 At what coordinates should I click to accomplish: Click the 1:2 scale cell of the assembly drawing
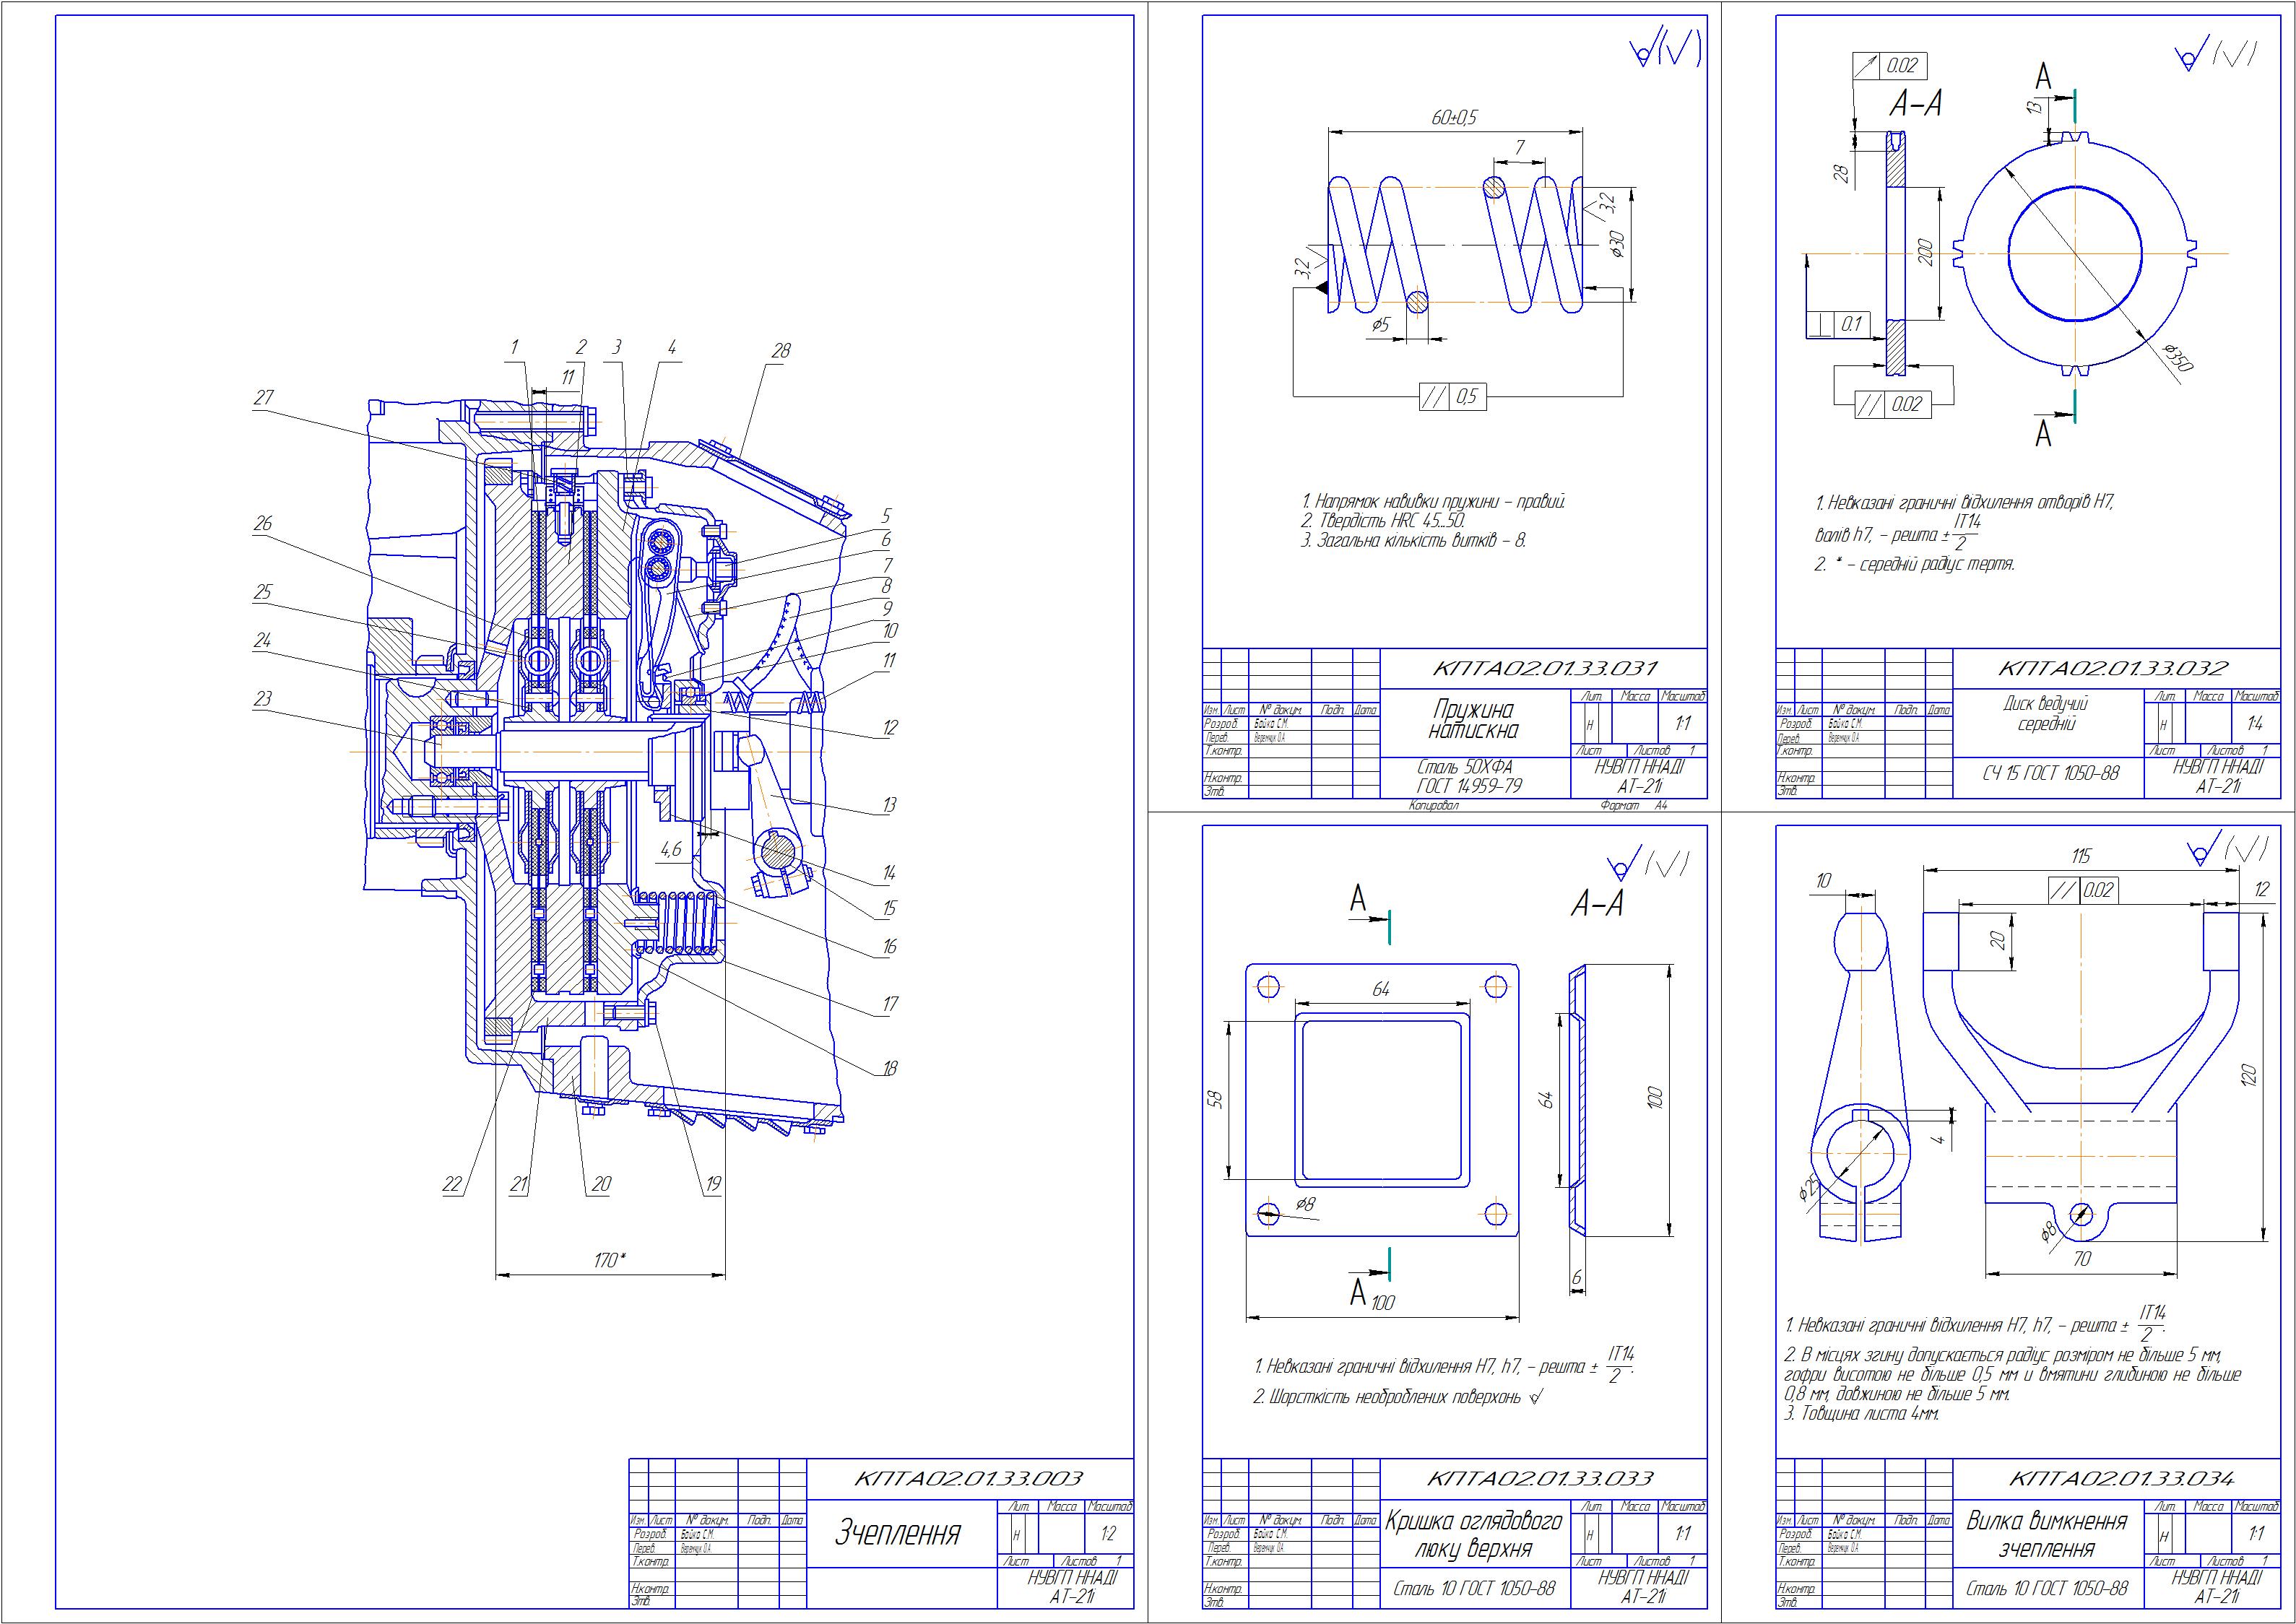point(1108,1534)
